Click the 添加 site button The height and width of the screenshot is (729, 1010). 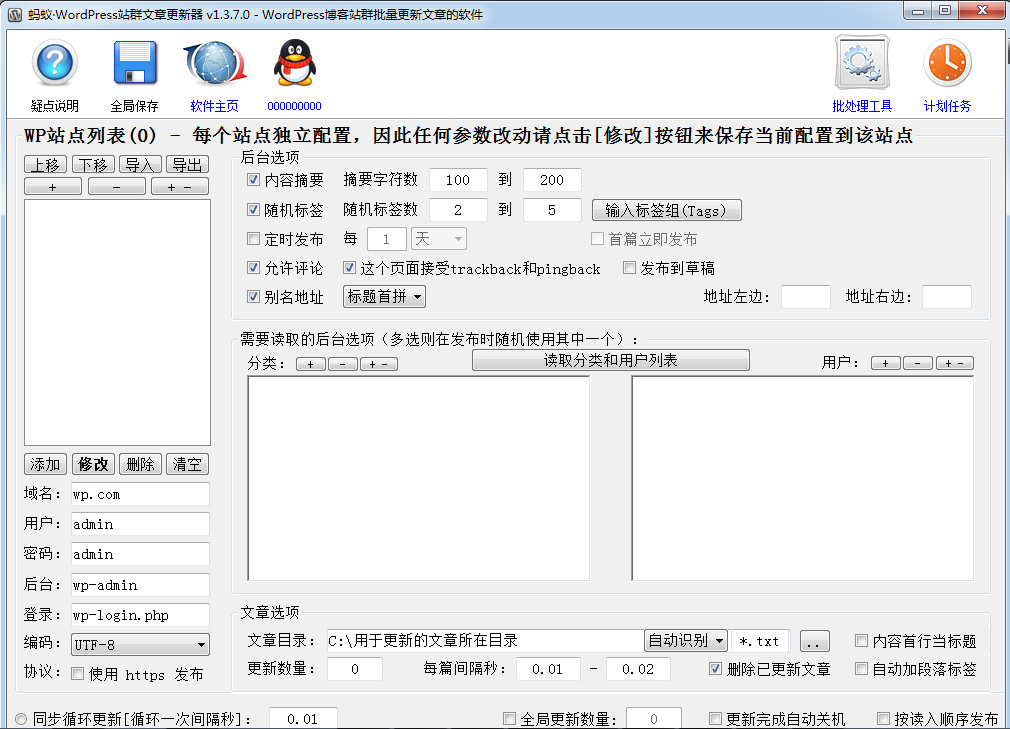[46, 464]
